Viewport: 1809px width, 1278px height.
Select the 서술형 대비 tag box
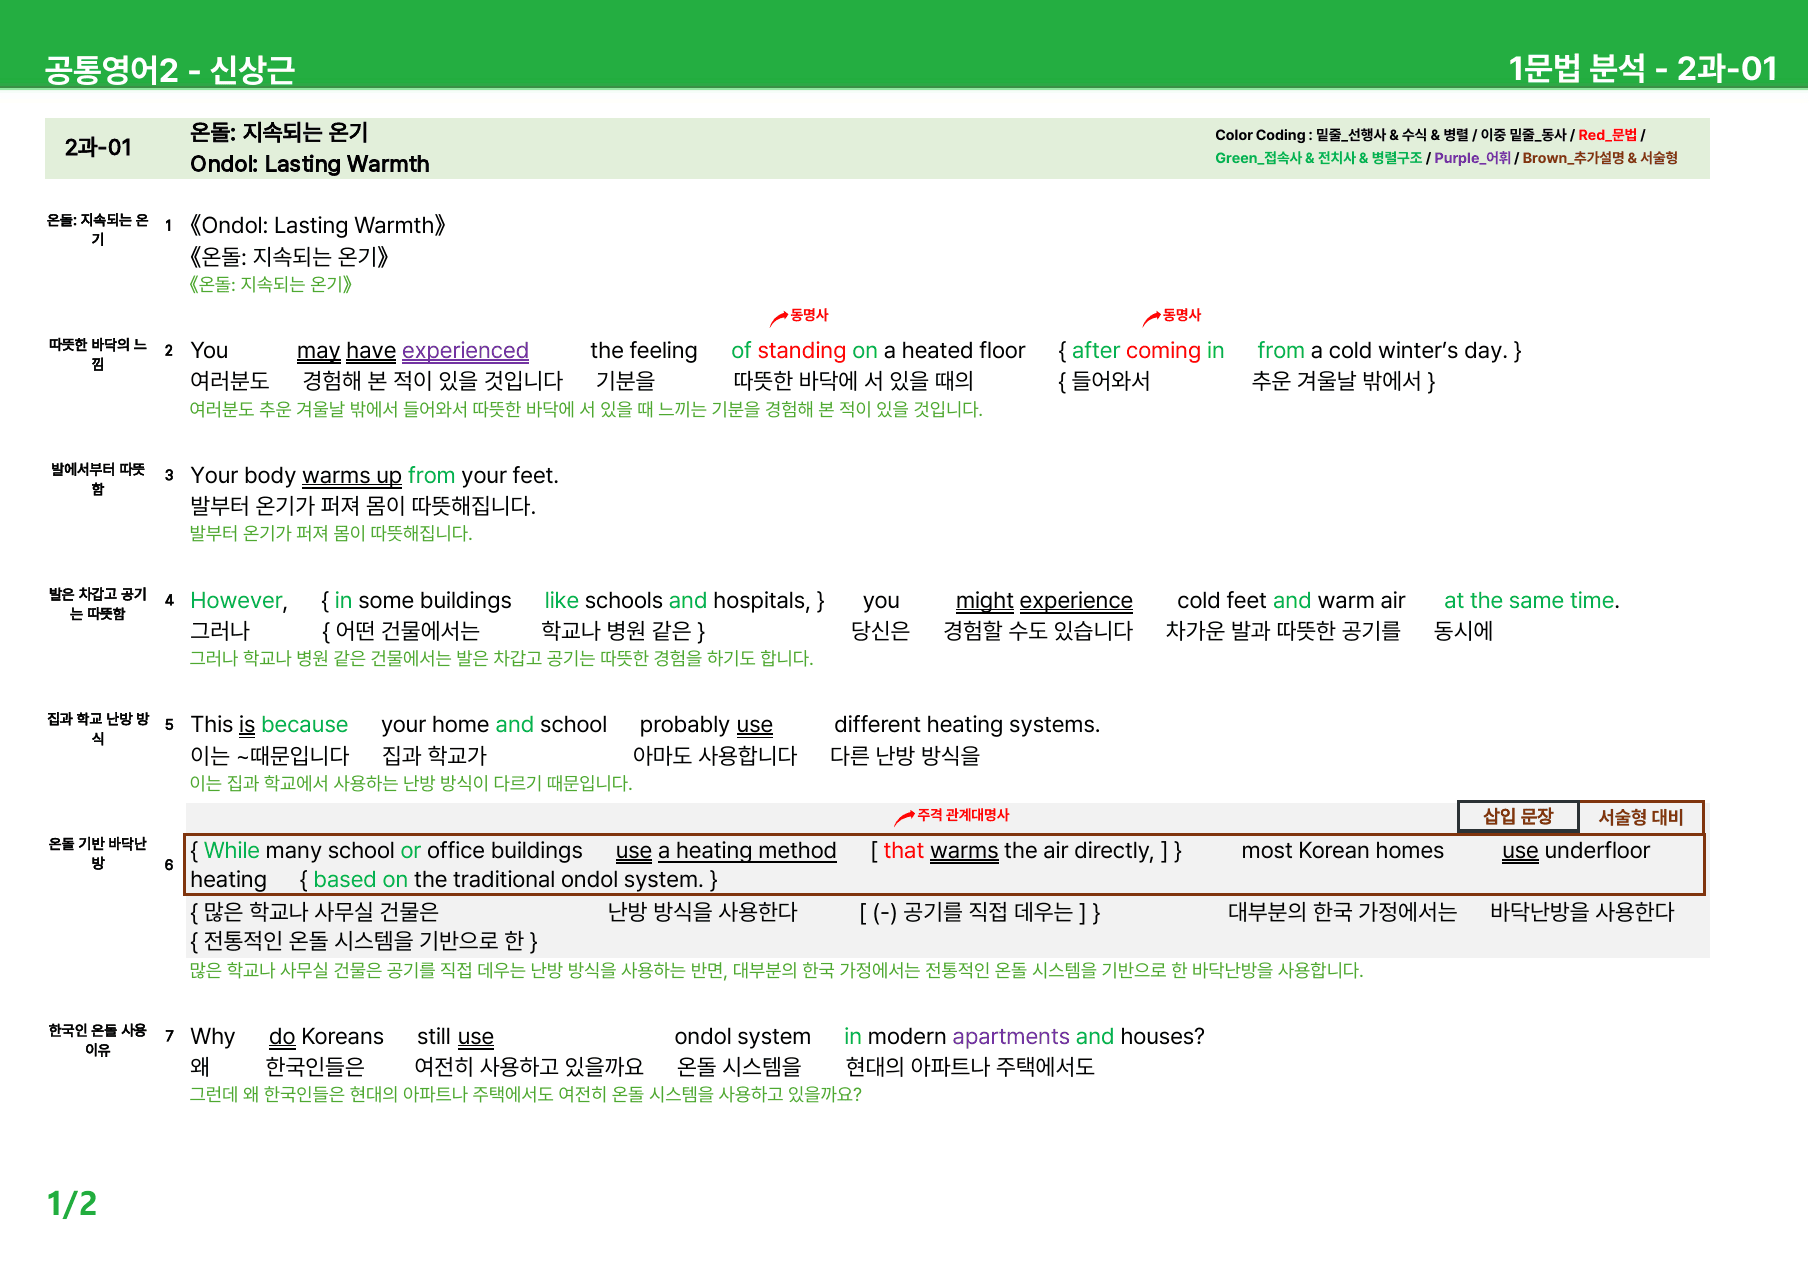tap(1641, 817)
